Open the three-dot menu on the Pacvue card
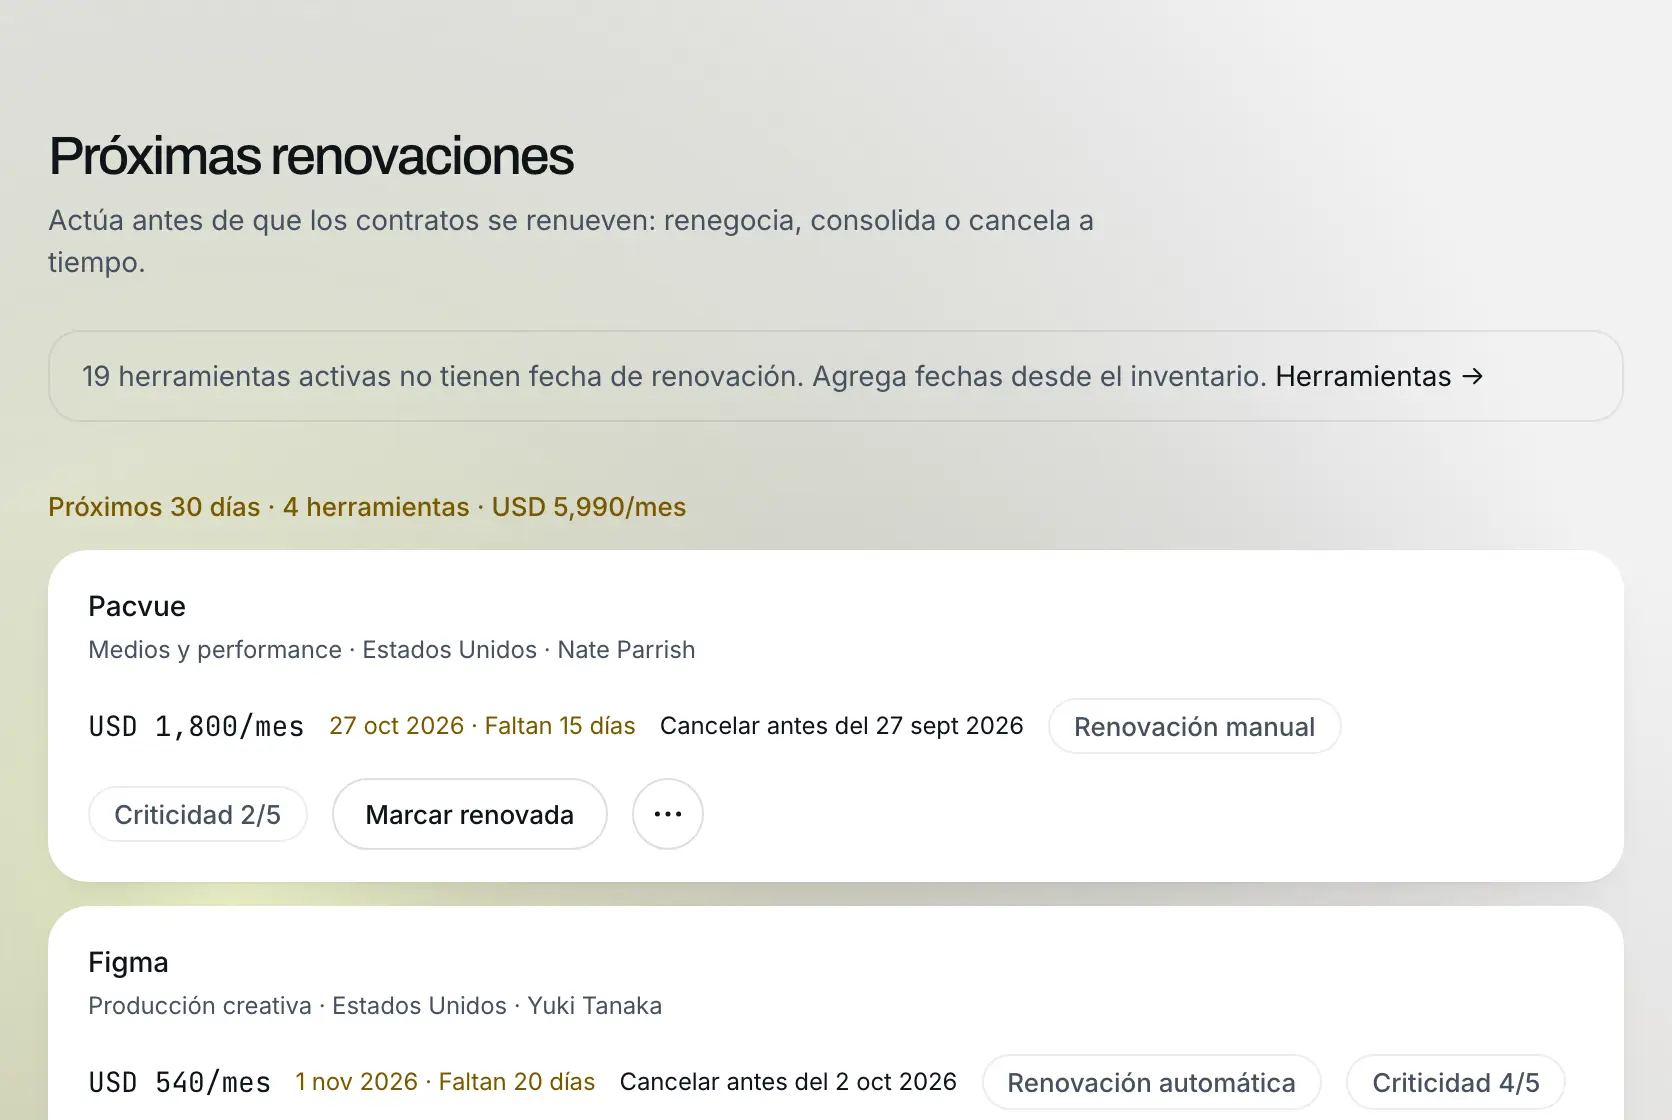This screenshot has height=1120, width=1672. point(668,814)
